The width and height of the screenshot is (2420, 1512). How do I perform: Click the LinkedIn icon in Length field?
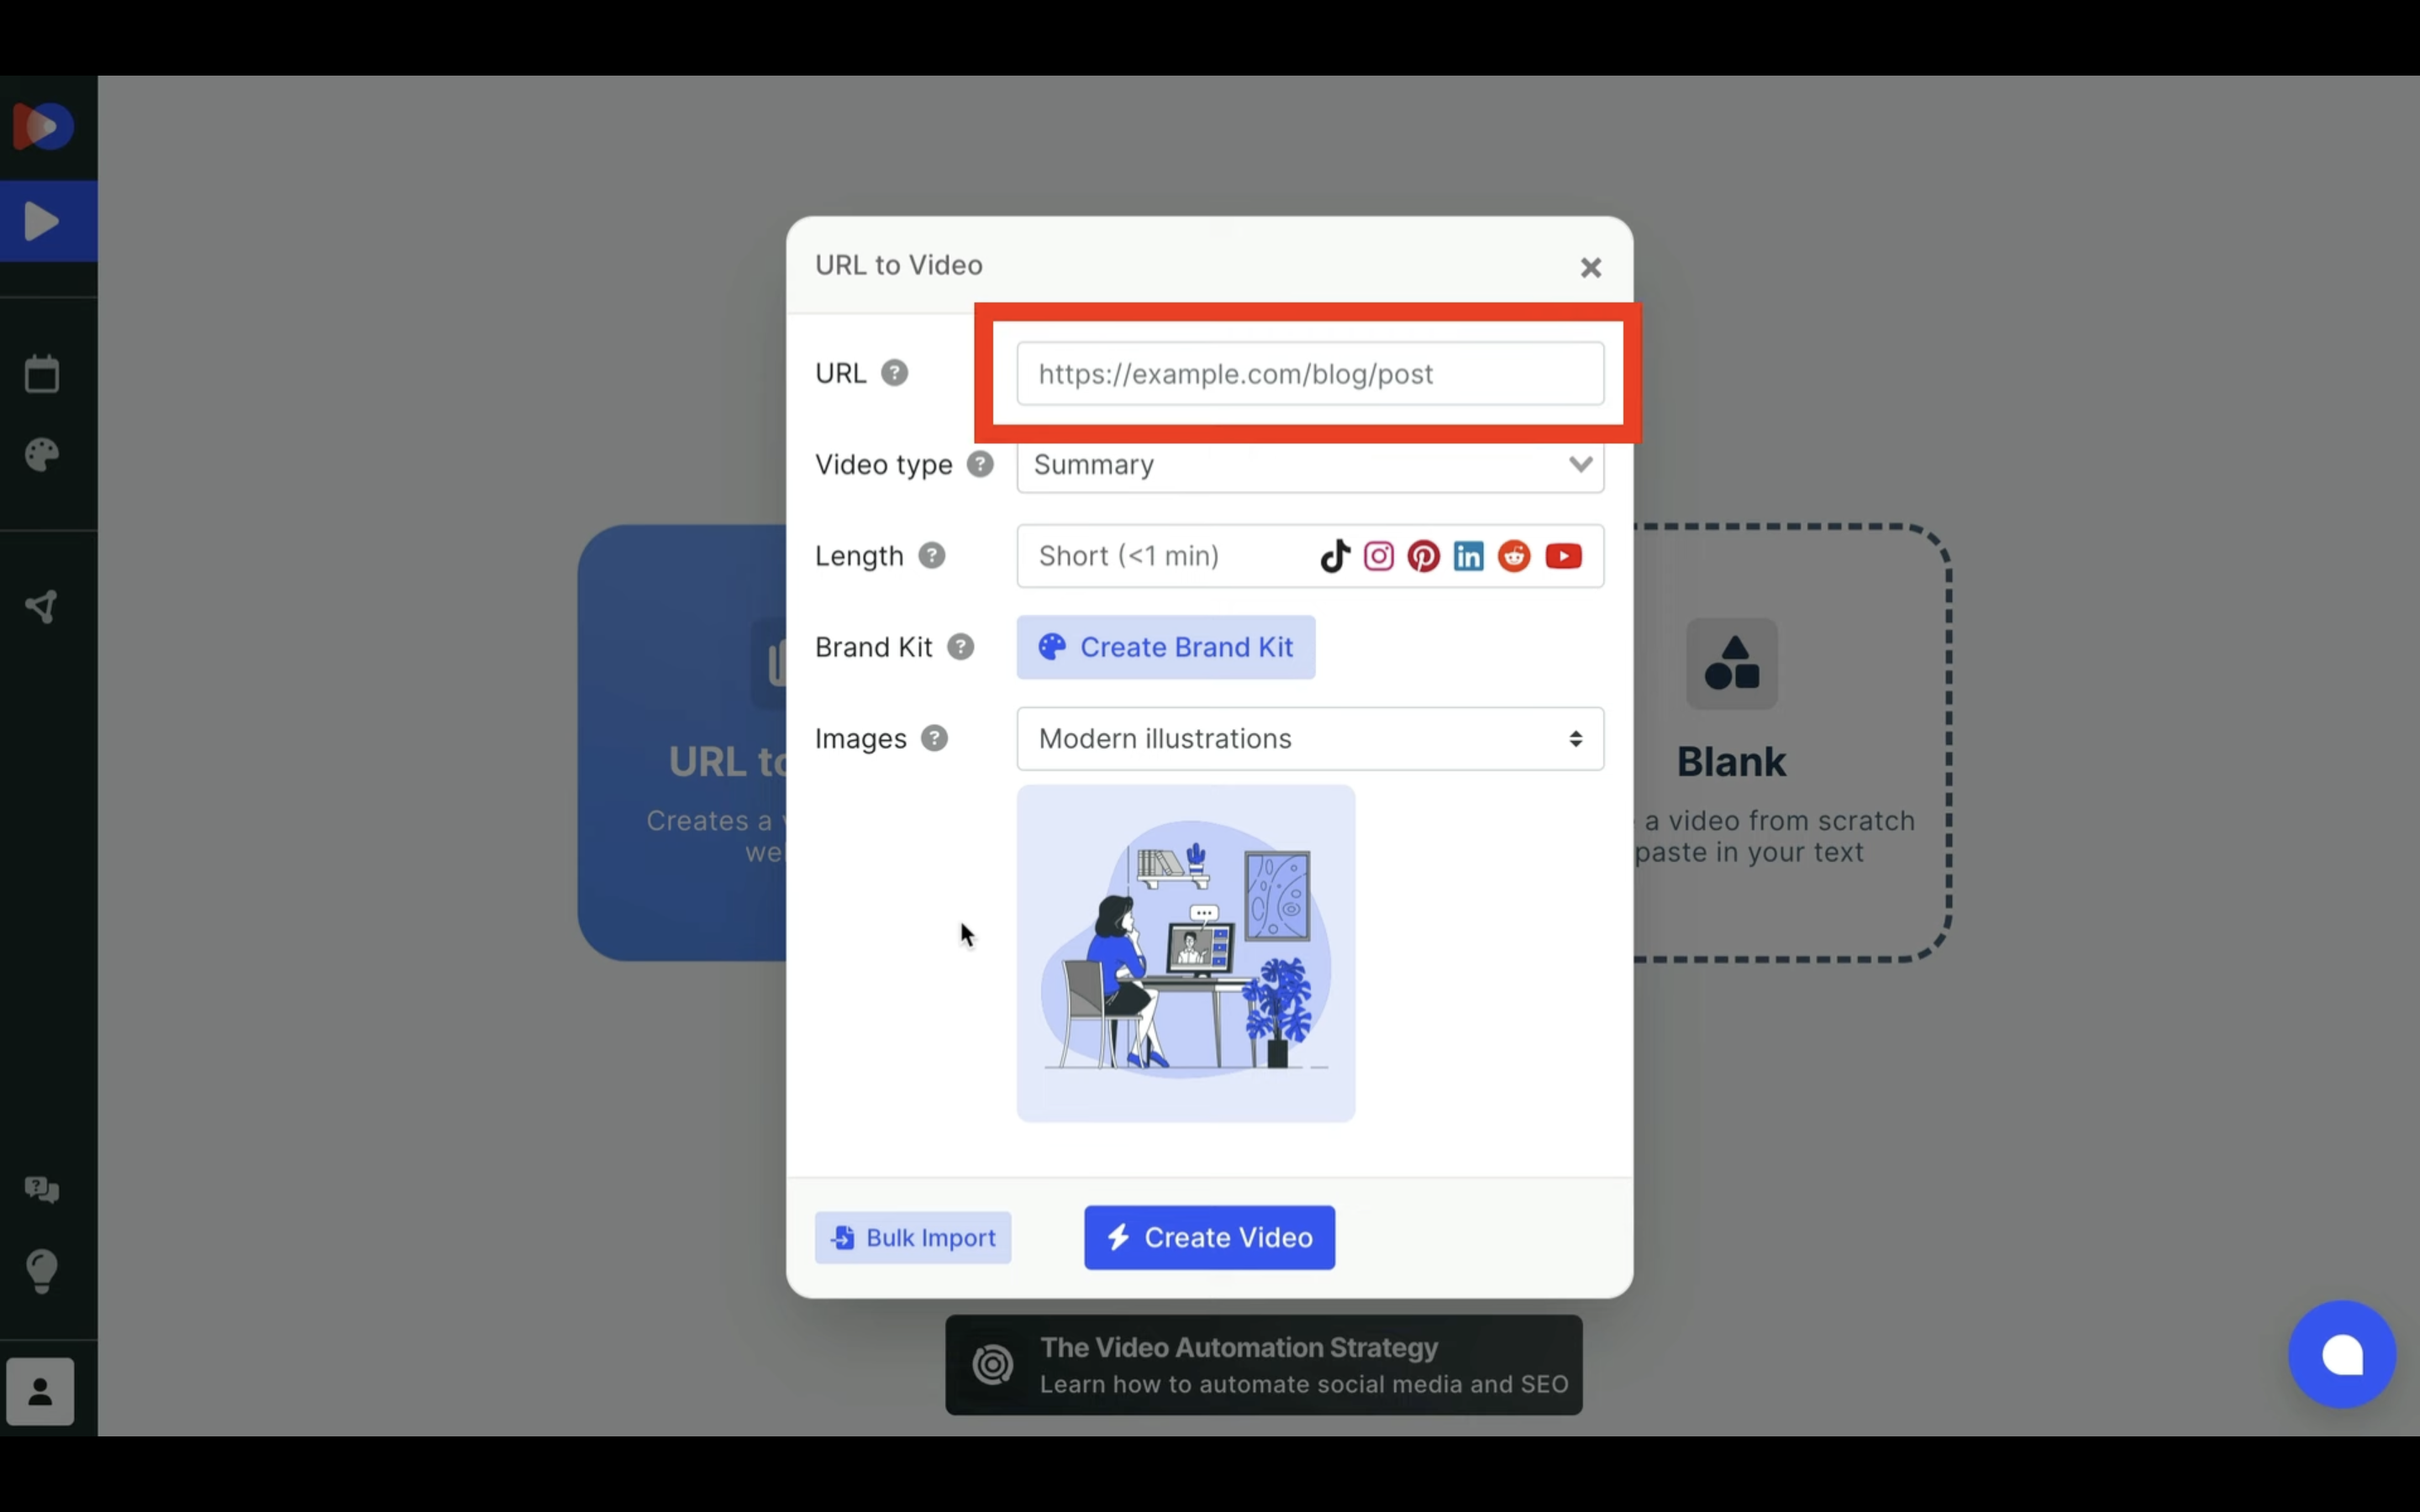[x=1468, y=556]
